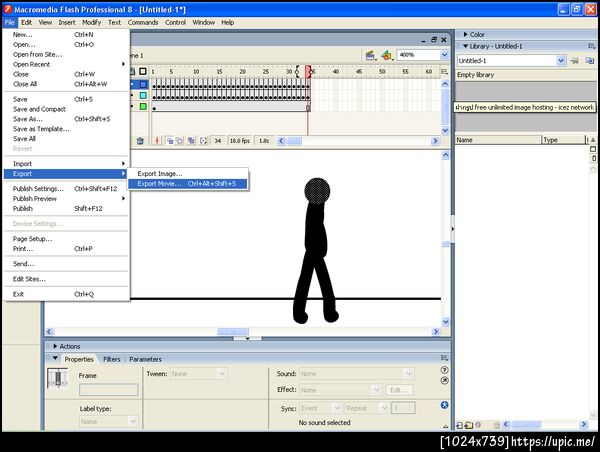Select Publish Settings... menu item
This screenshot has height=452, width=600.
pyautogui.click(x=66, y=189)
